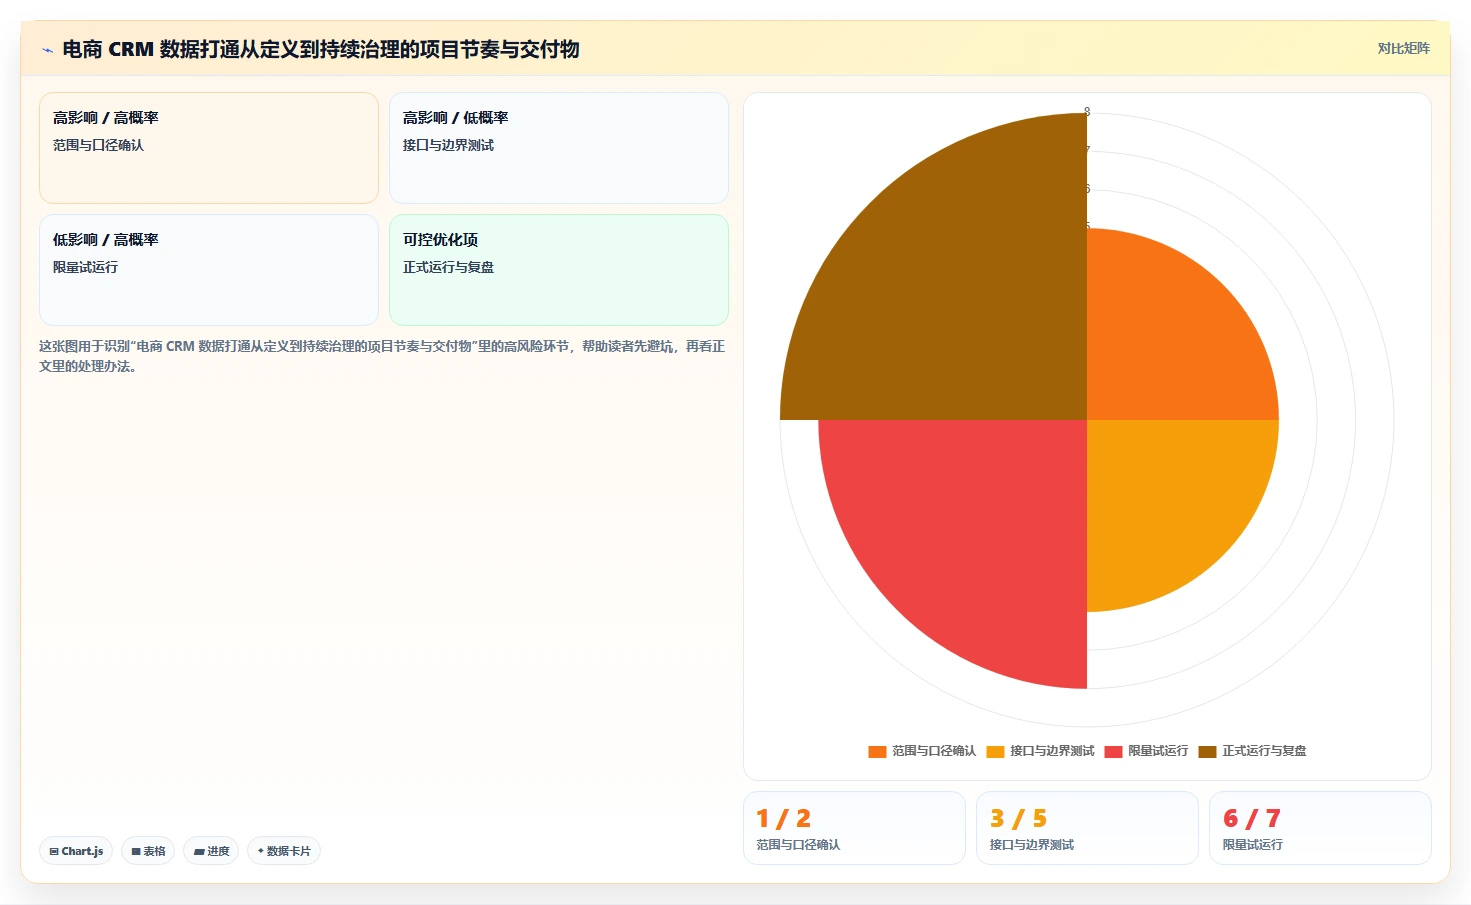Toggle 范围与口径确认 legend swatch
Screen dimensions: 1471x905
[877, 751]
